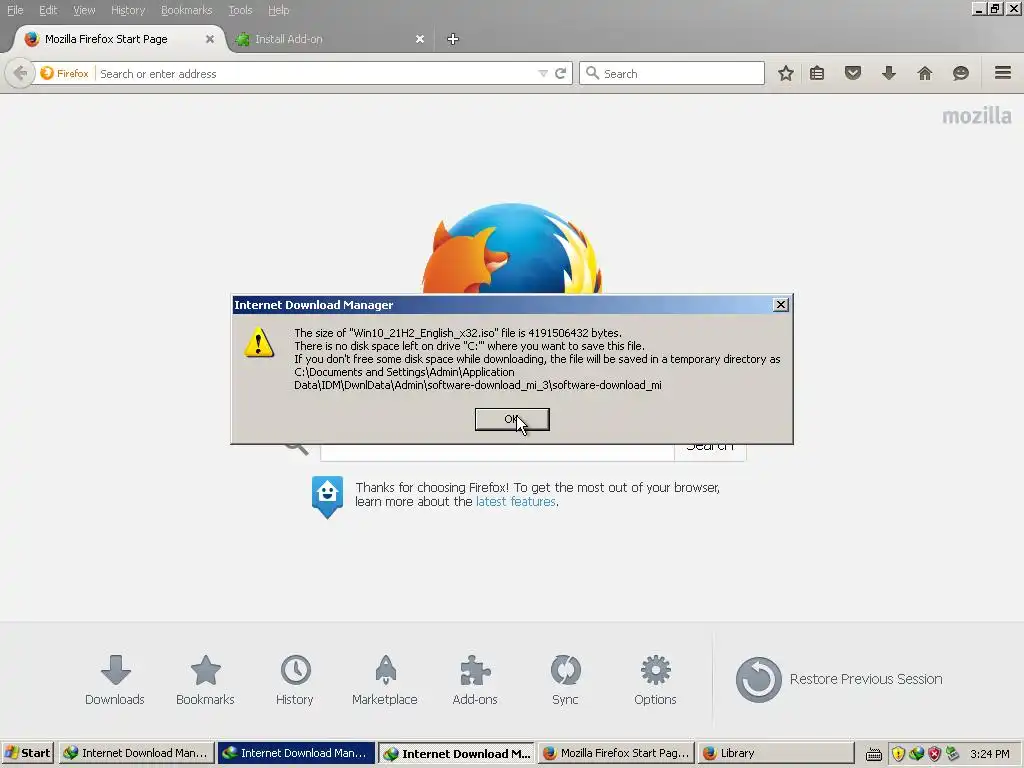Click the yellow shield security tray icon

pos(899,754)
